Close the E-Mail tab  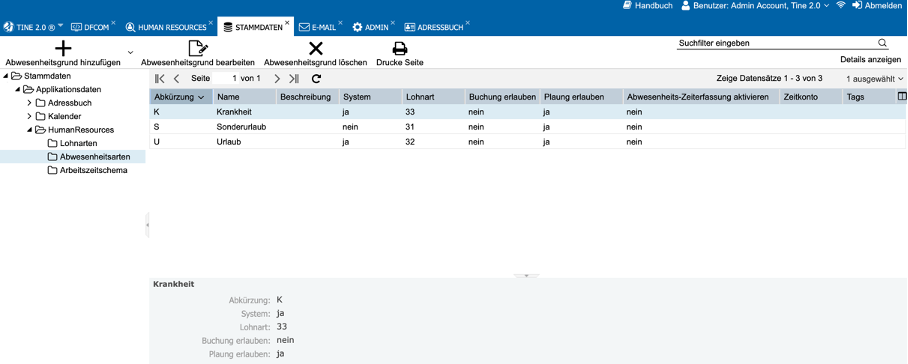tap(340, 23)
